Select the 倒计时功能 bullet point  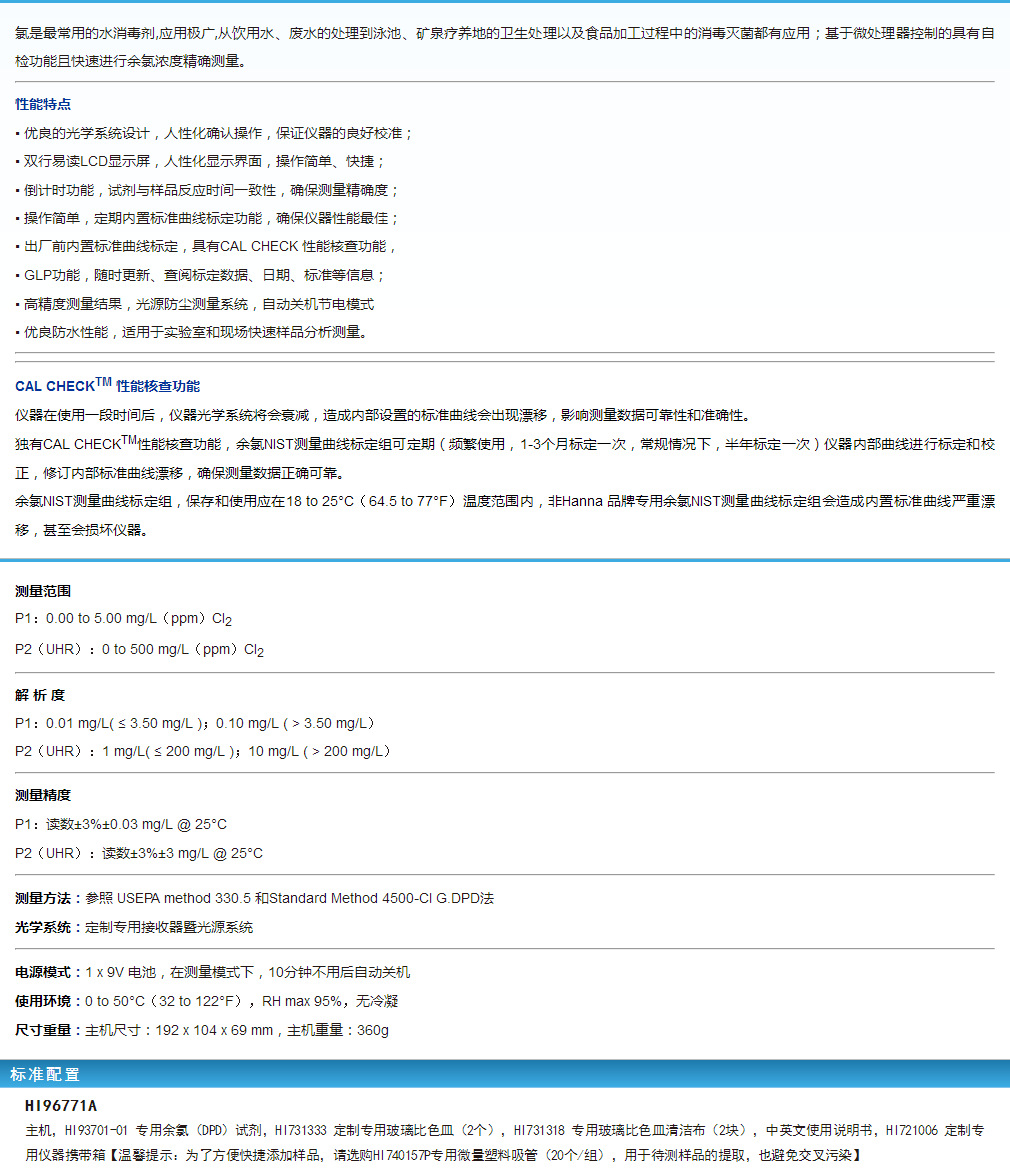coord(207,190)
